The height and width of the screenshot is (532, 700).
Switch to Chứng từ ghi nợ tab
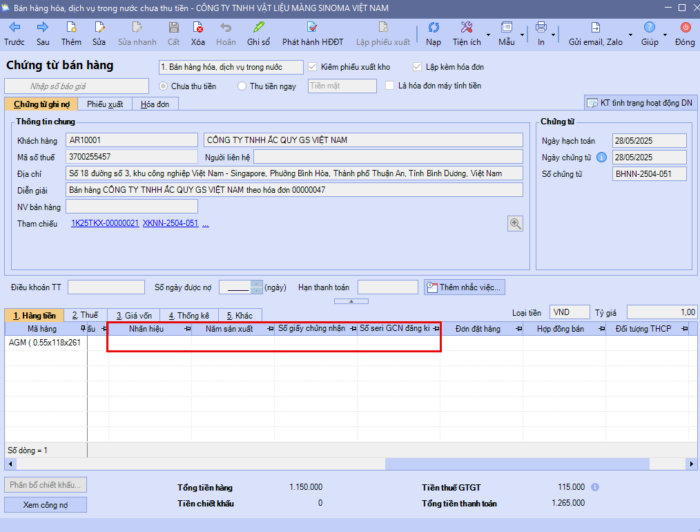41,104
